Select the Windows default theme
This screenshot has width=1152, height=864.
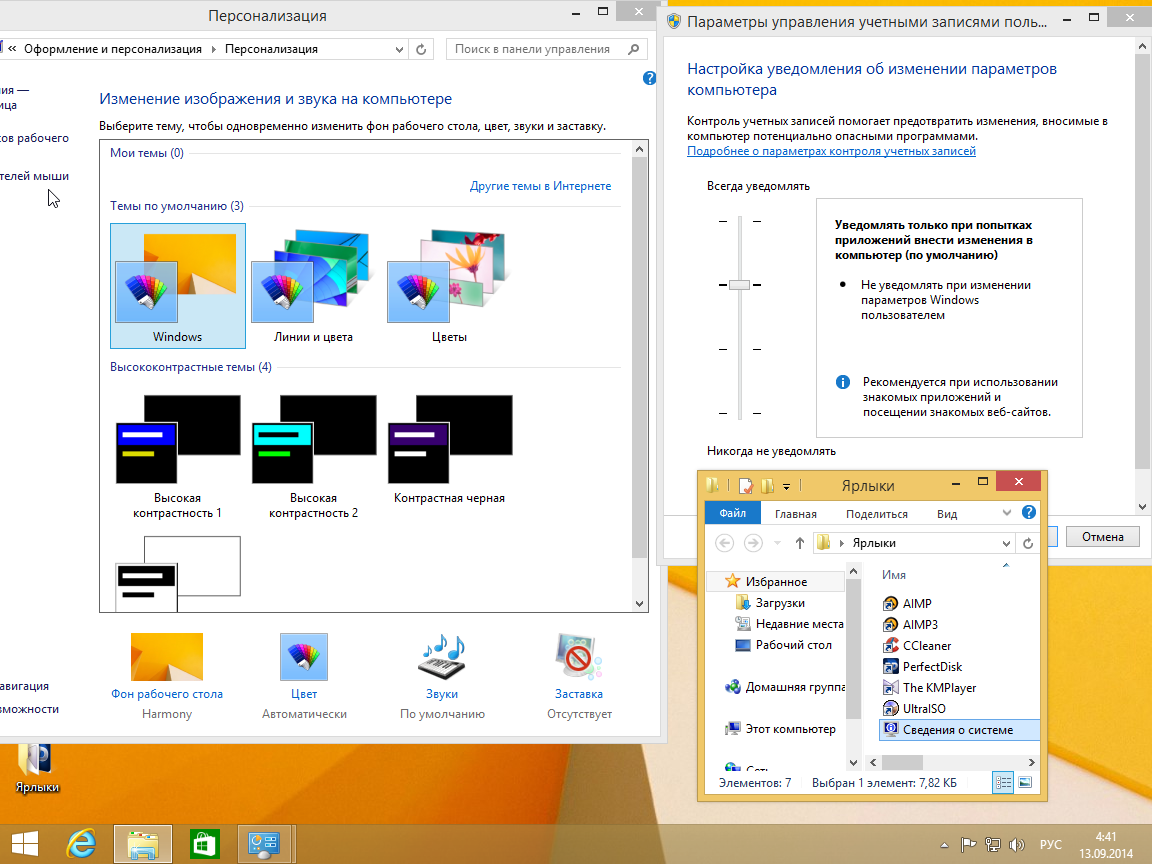click(x=177, y=286)
